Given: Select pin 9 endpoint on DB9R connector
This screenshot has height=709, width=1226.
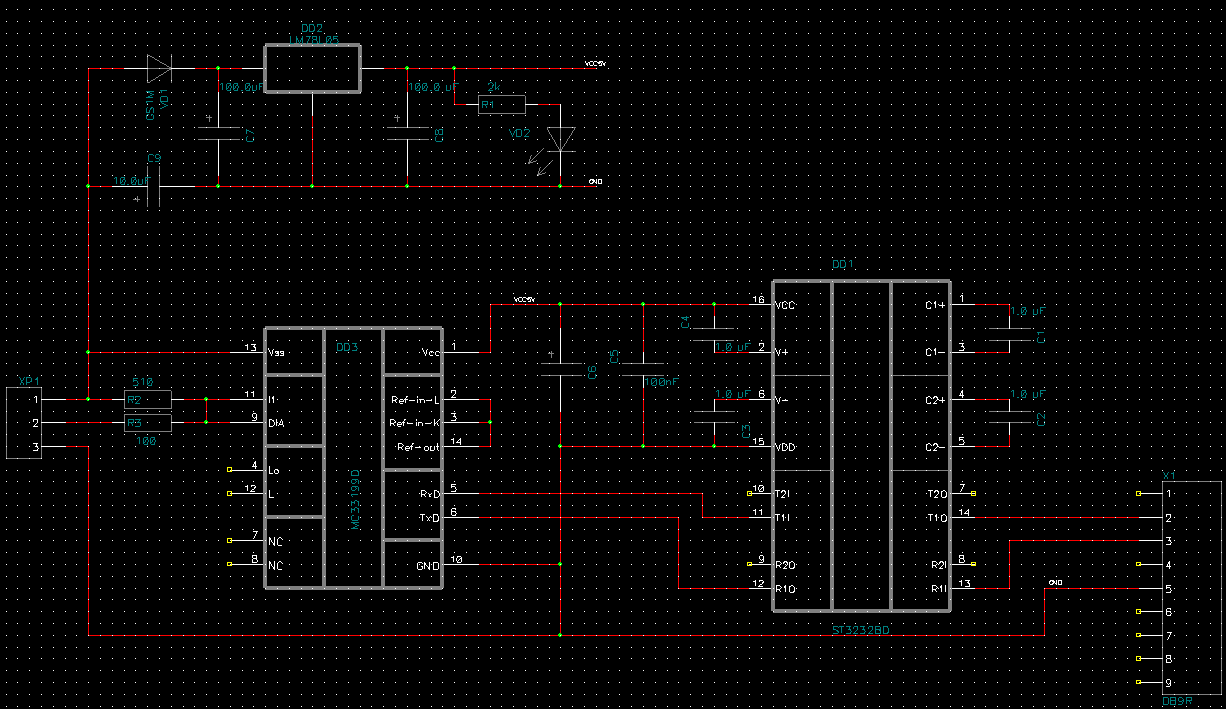Looking at the screenshot, I should (1139, 682).
